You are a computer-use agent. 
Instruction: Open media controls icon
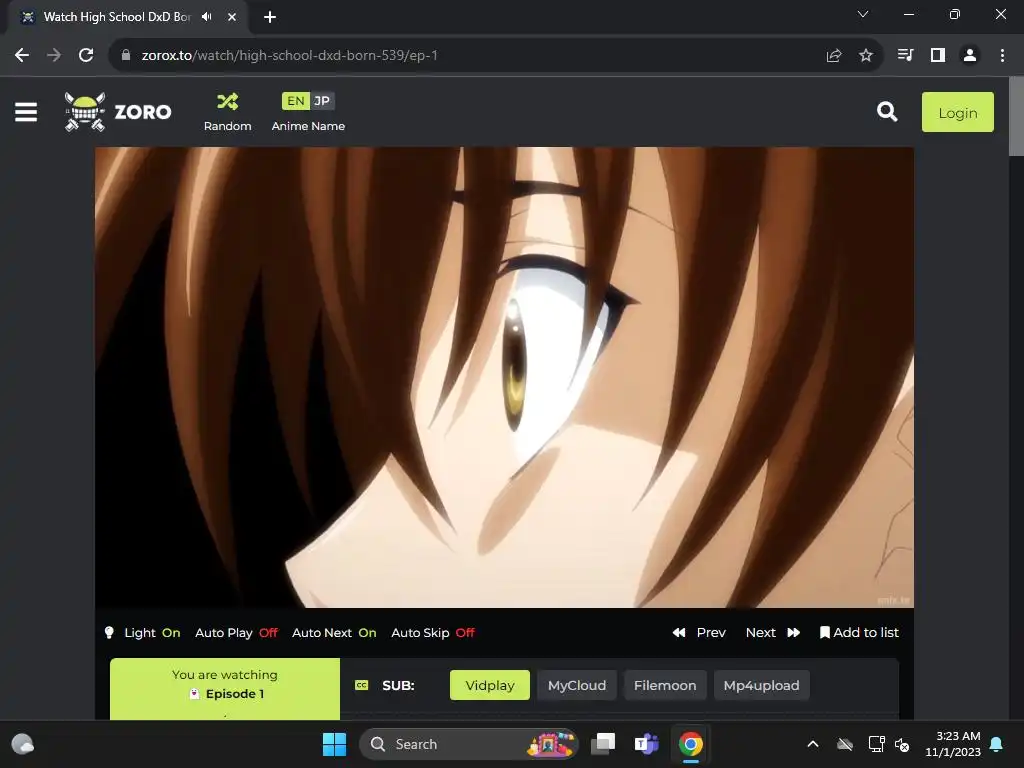905,56
